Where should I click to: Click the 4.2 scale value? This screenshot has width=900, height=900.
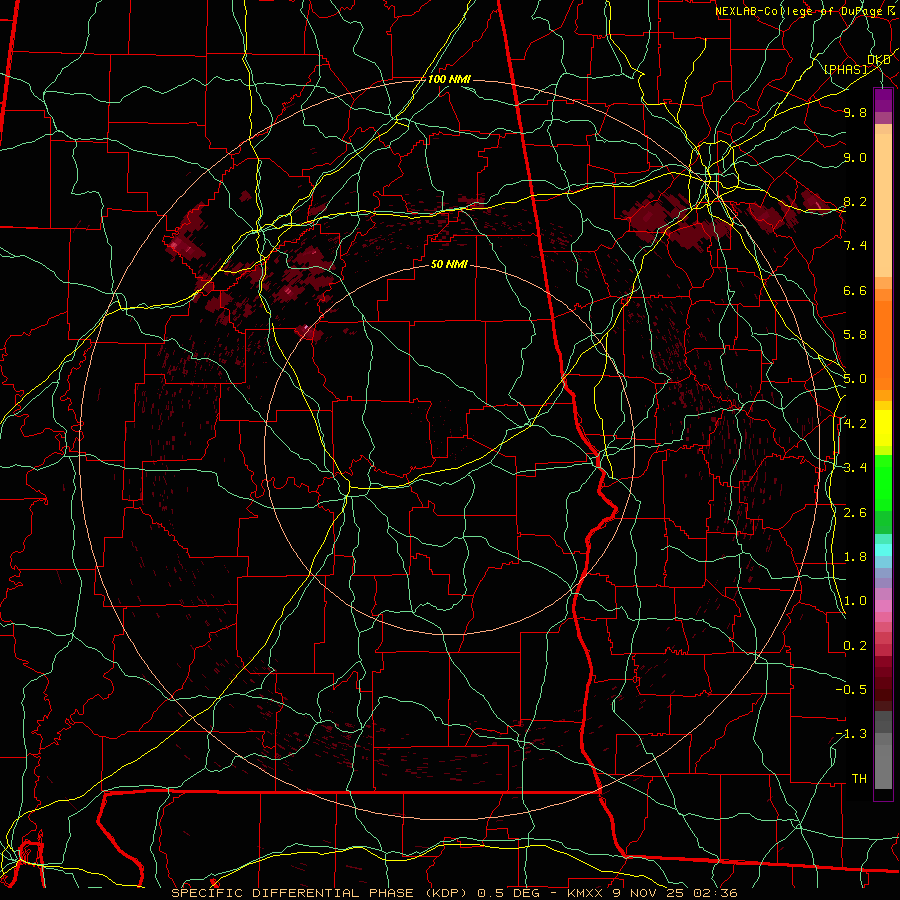point(855,424)
